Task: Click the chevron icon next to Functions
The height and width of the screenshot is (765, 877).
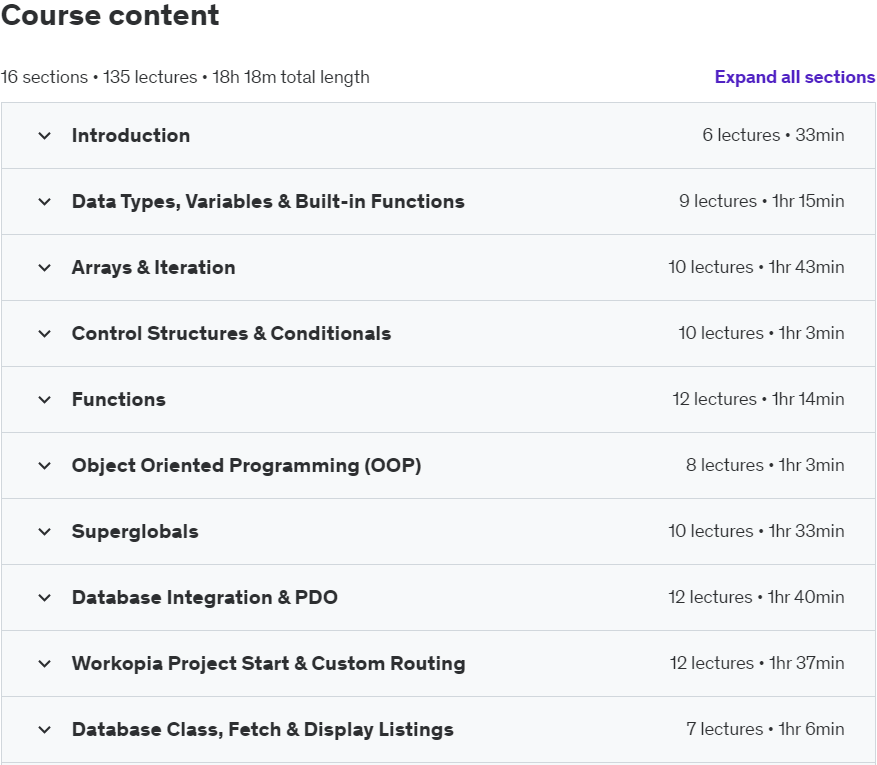Action: coord(44,400)
